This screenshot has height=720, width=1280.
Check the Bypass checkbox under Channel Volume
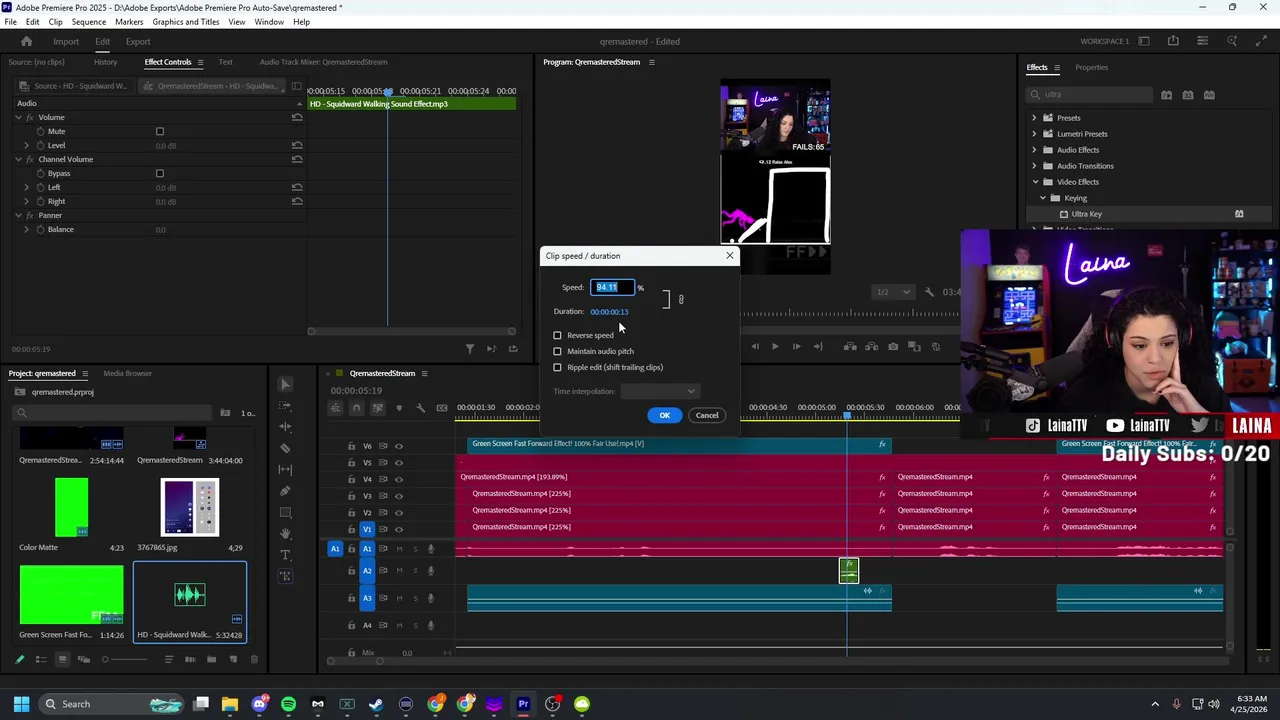[159, 173]
